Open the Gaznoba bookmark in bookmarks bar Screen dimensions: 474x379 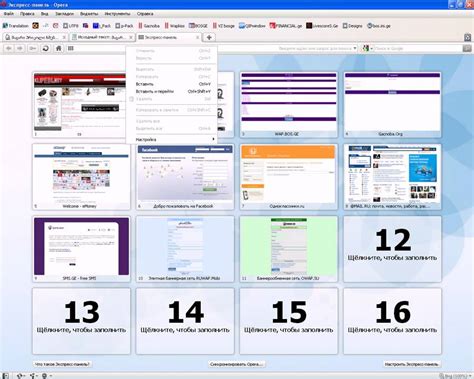click(x=149, y=26)
